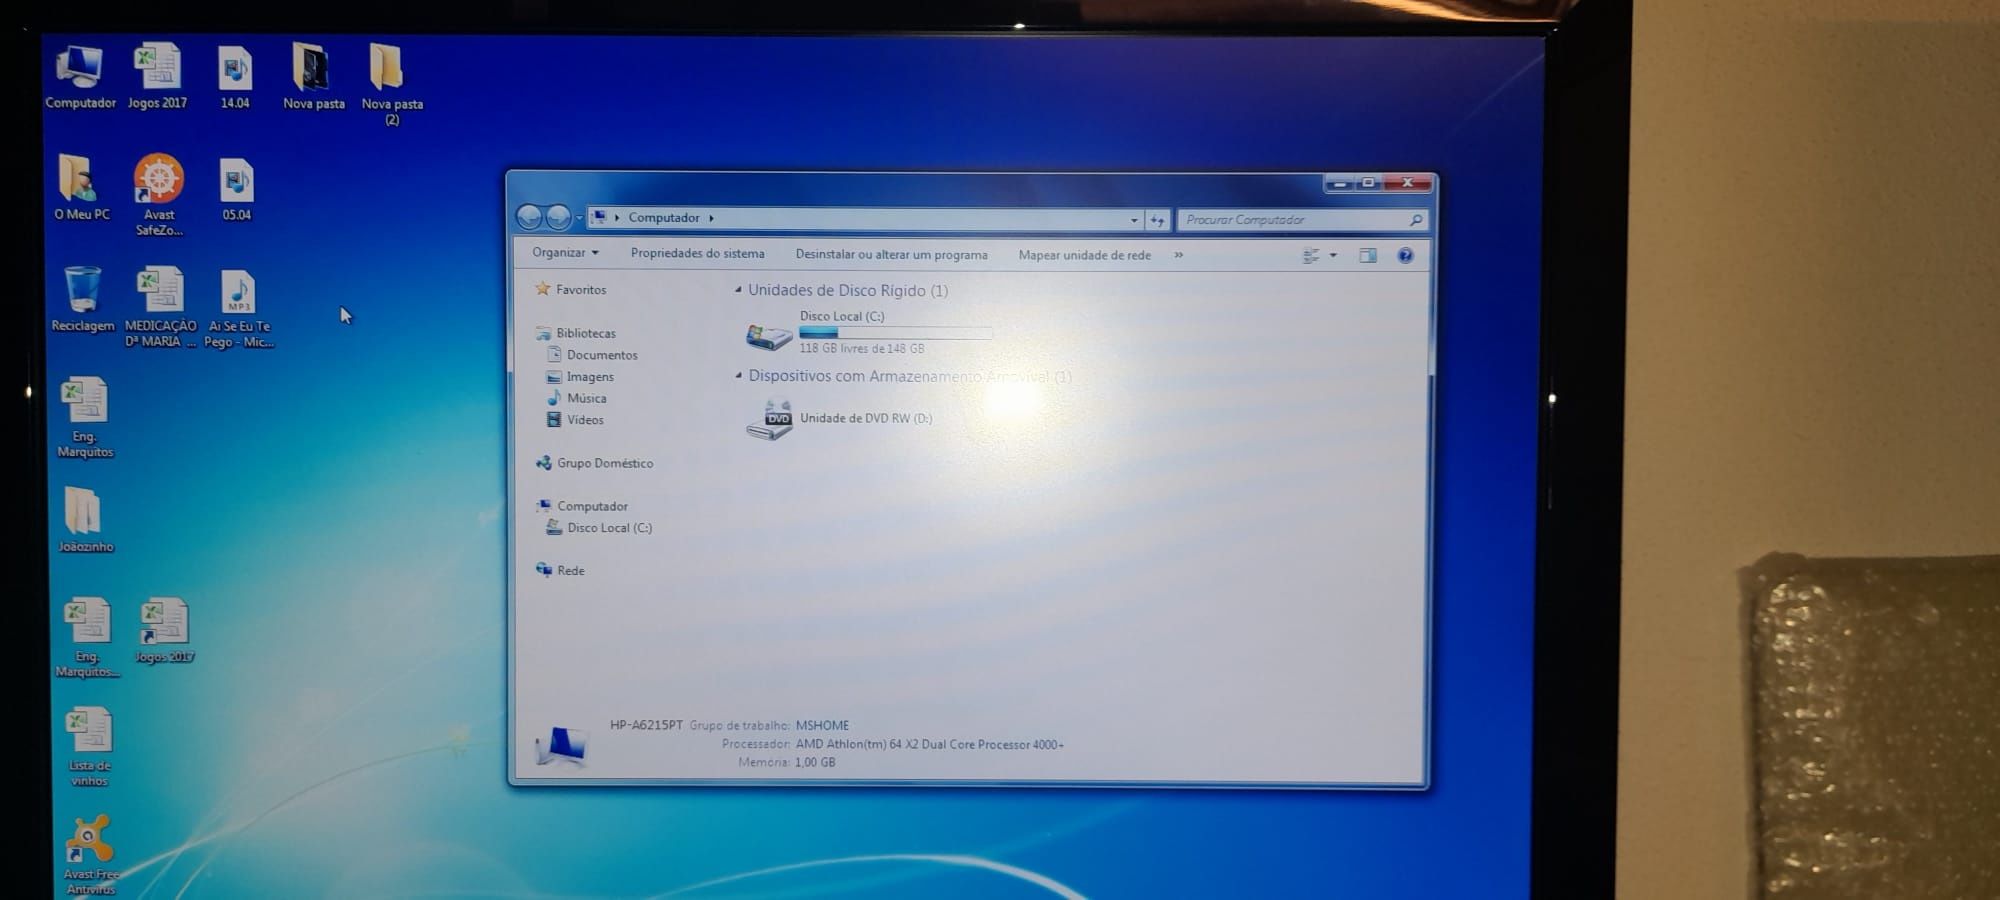
Task: Open the Explorer help icon
Action: coord(1405,256)
